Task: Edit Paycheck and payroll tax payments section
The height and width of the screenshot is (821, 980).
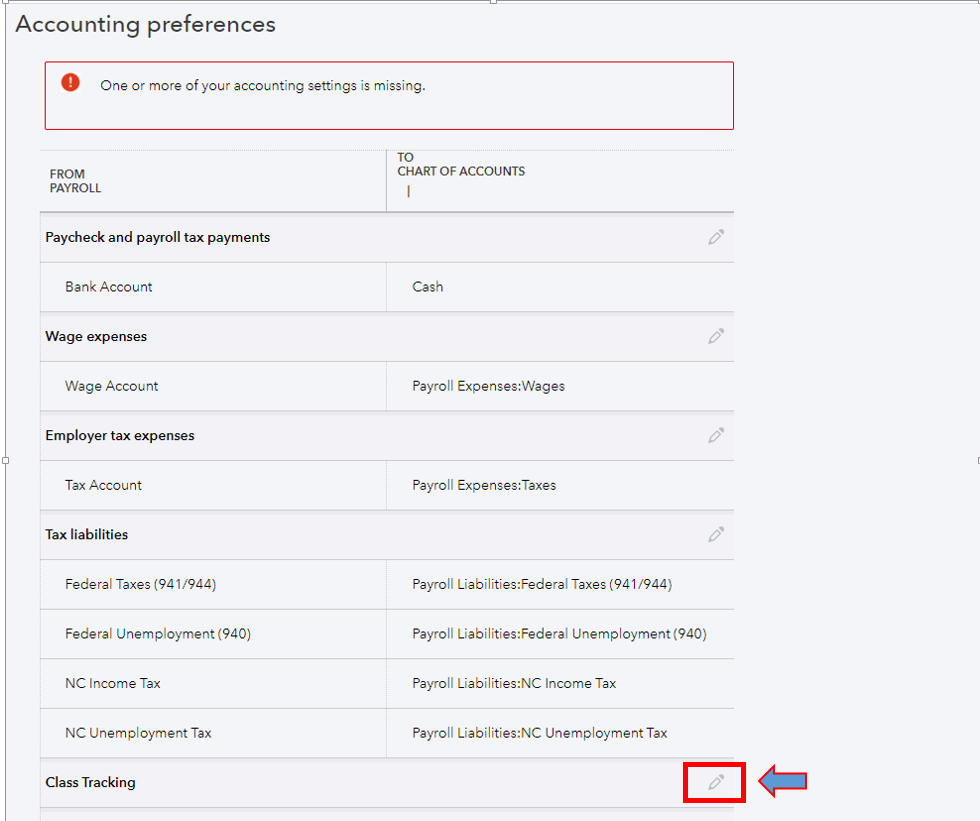Action: [716, 237]
